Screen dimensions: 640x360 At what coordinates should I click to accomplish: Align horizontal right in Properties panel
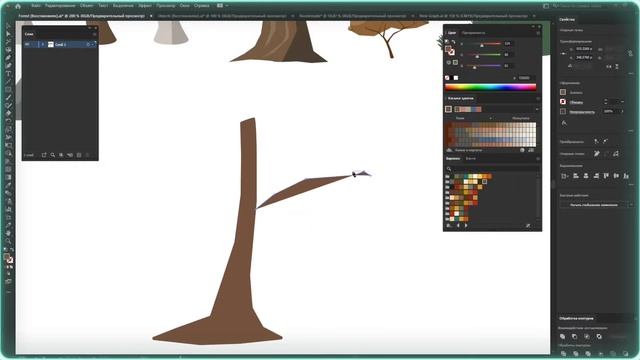[x=596, y=176]
